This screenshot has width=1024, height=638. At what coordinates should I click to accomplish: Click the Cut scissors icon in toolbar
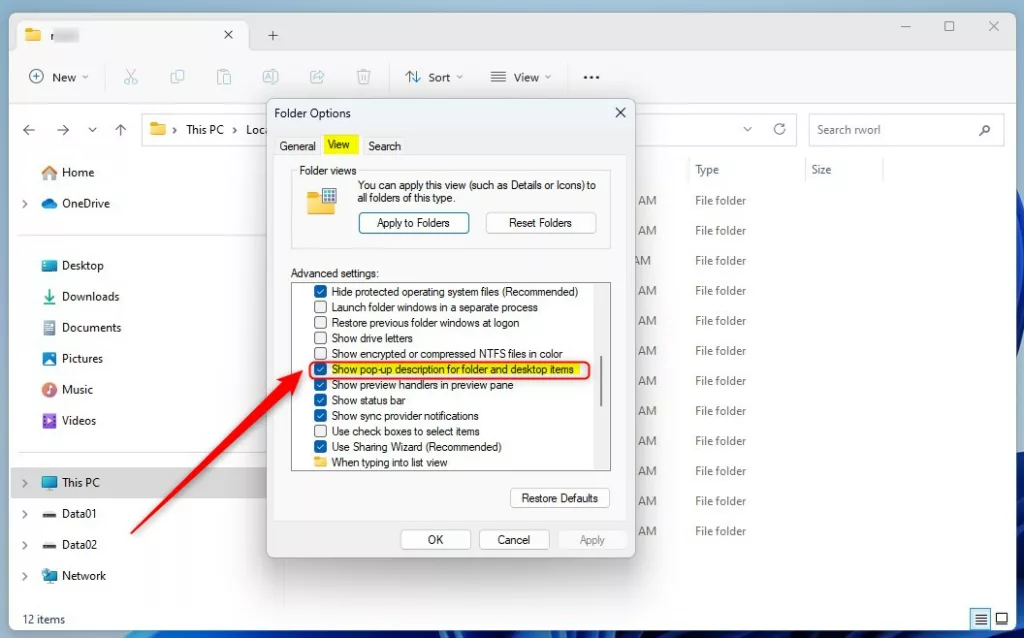(131, 77)
